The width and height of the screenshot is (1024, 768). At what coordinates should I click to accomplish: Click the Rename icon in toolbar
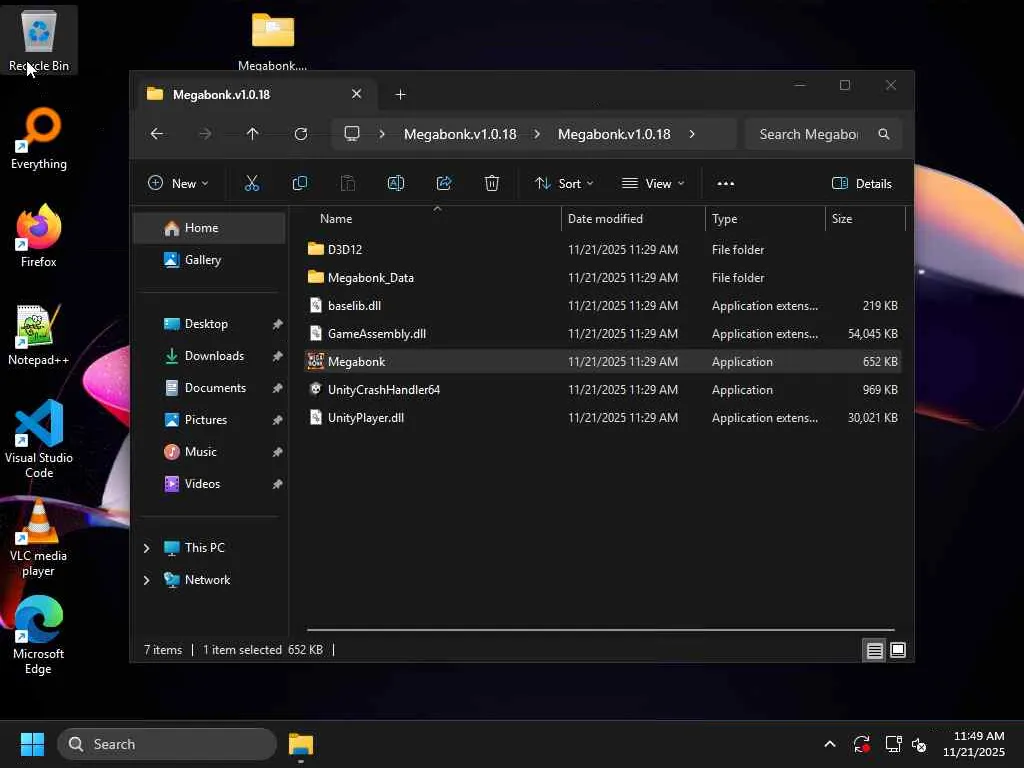(396, 183)
